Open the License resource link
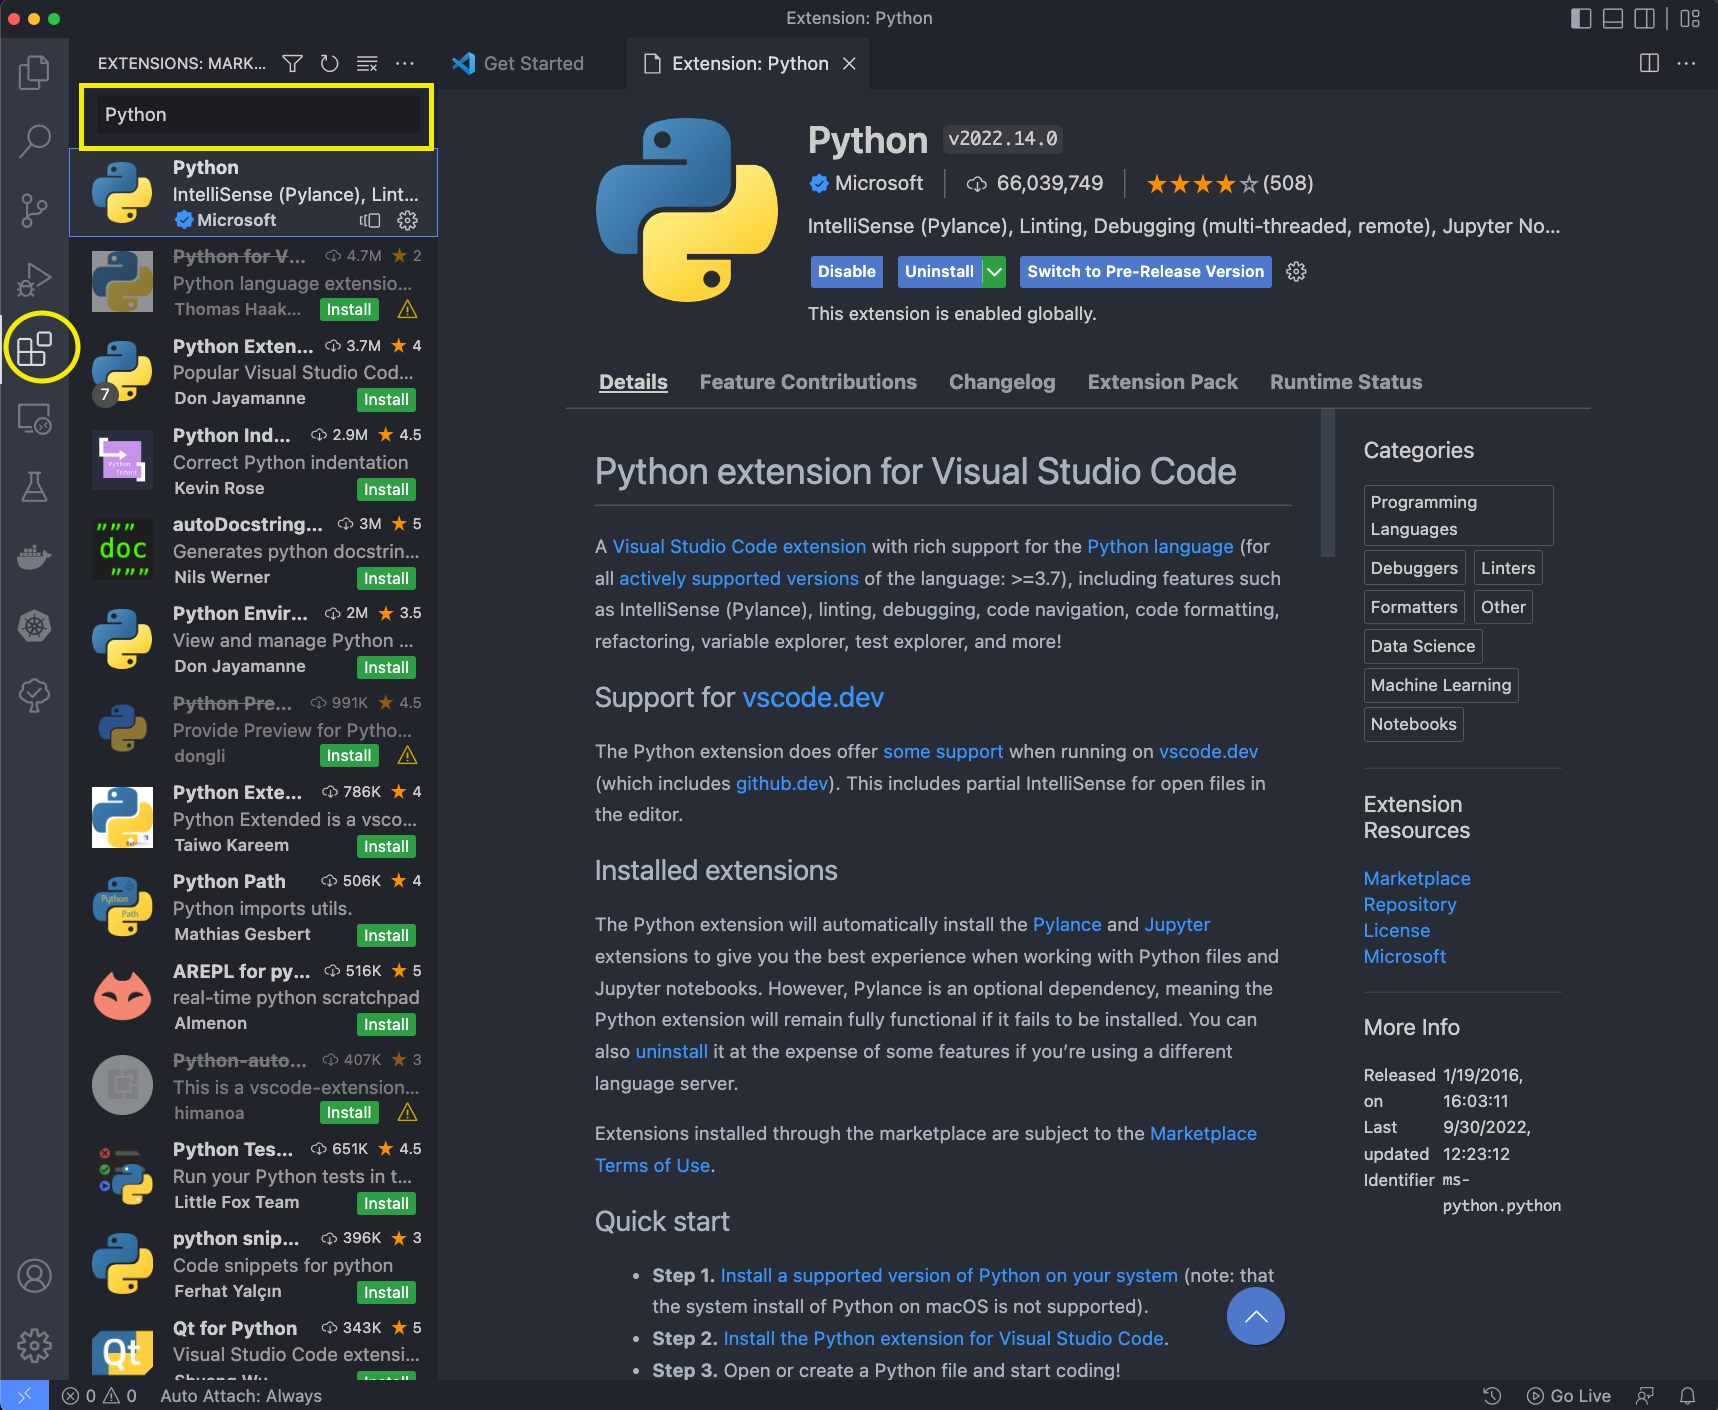Image resolution: width=1718 pixels, height=1410 pixels. coord(1397,930)
